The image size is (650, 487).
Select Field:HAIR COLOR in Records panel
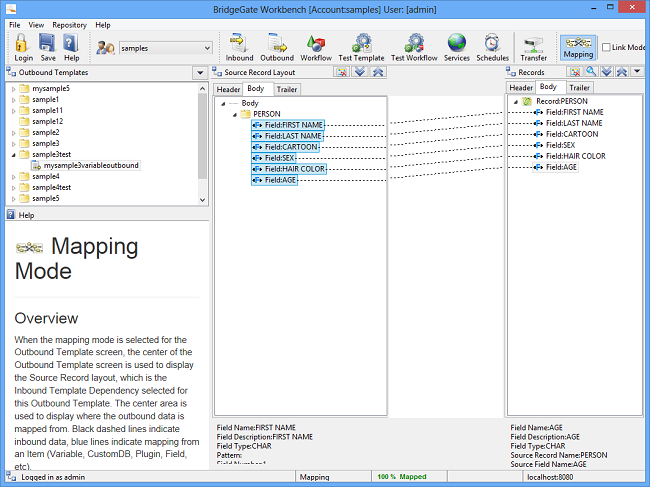[570, 156]
